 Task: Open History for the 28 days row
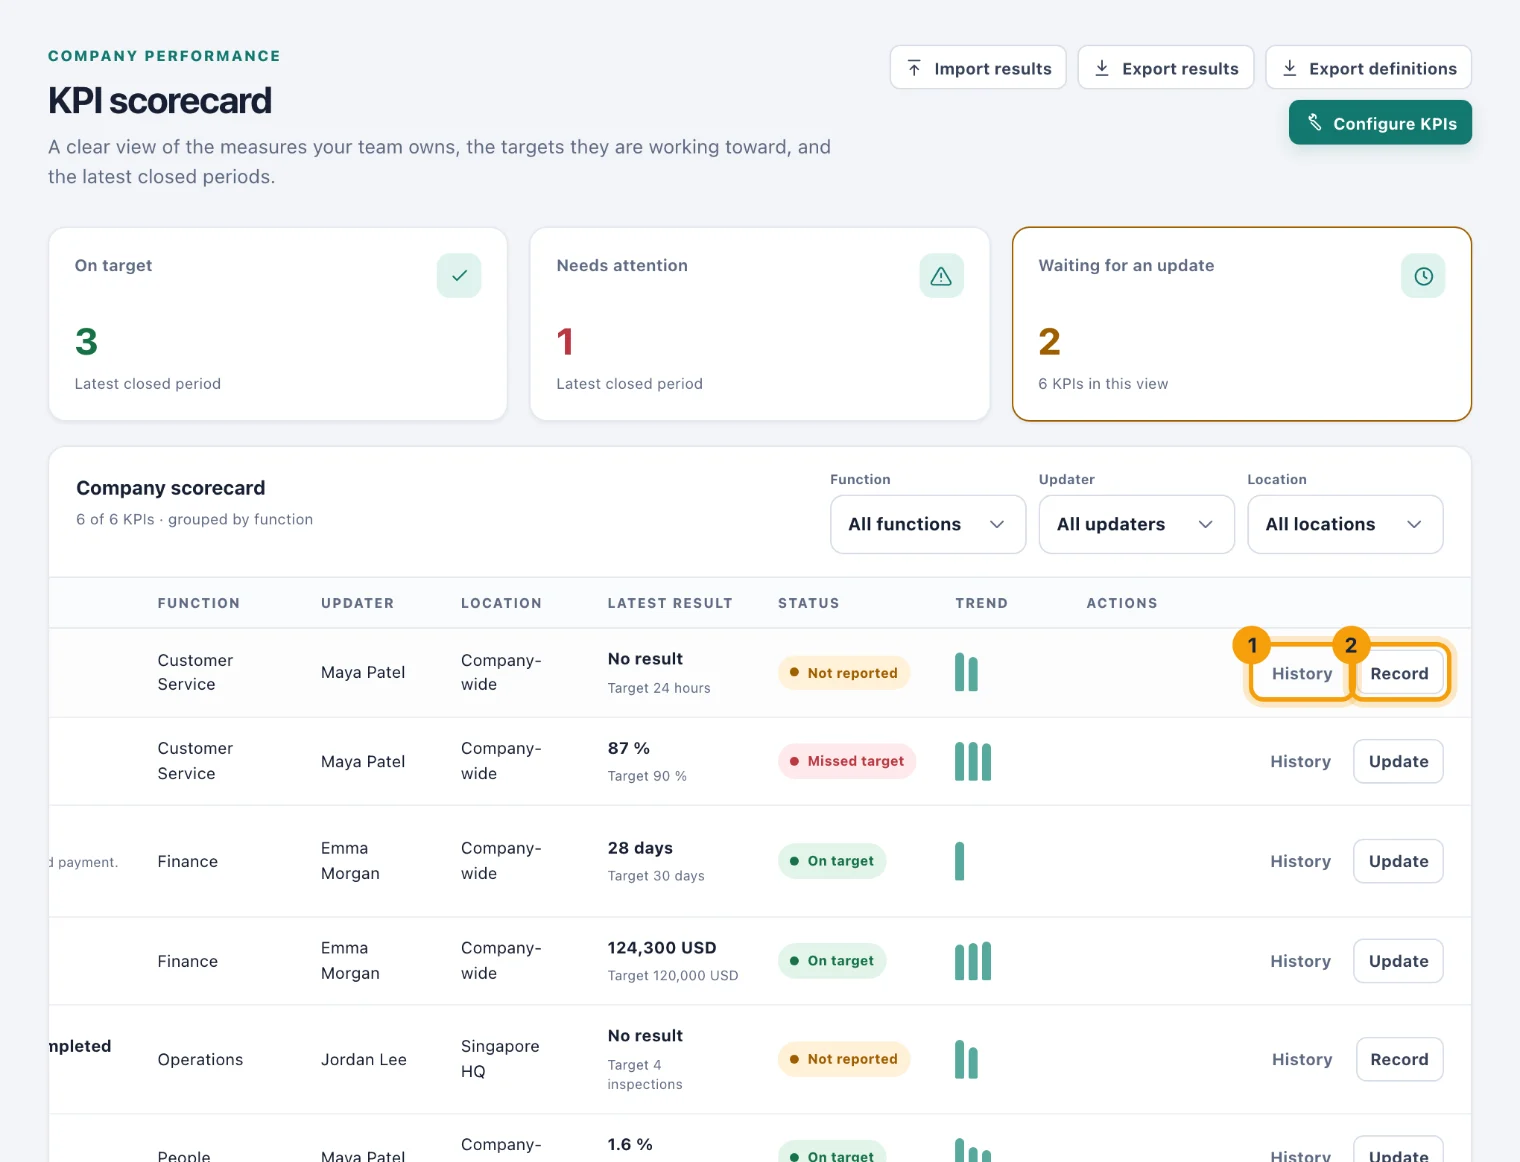click(1300, 861)
